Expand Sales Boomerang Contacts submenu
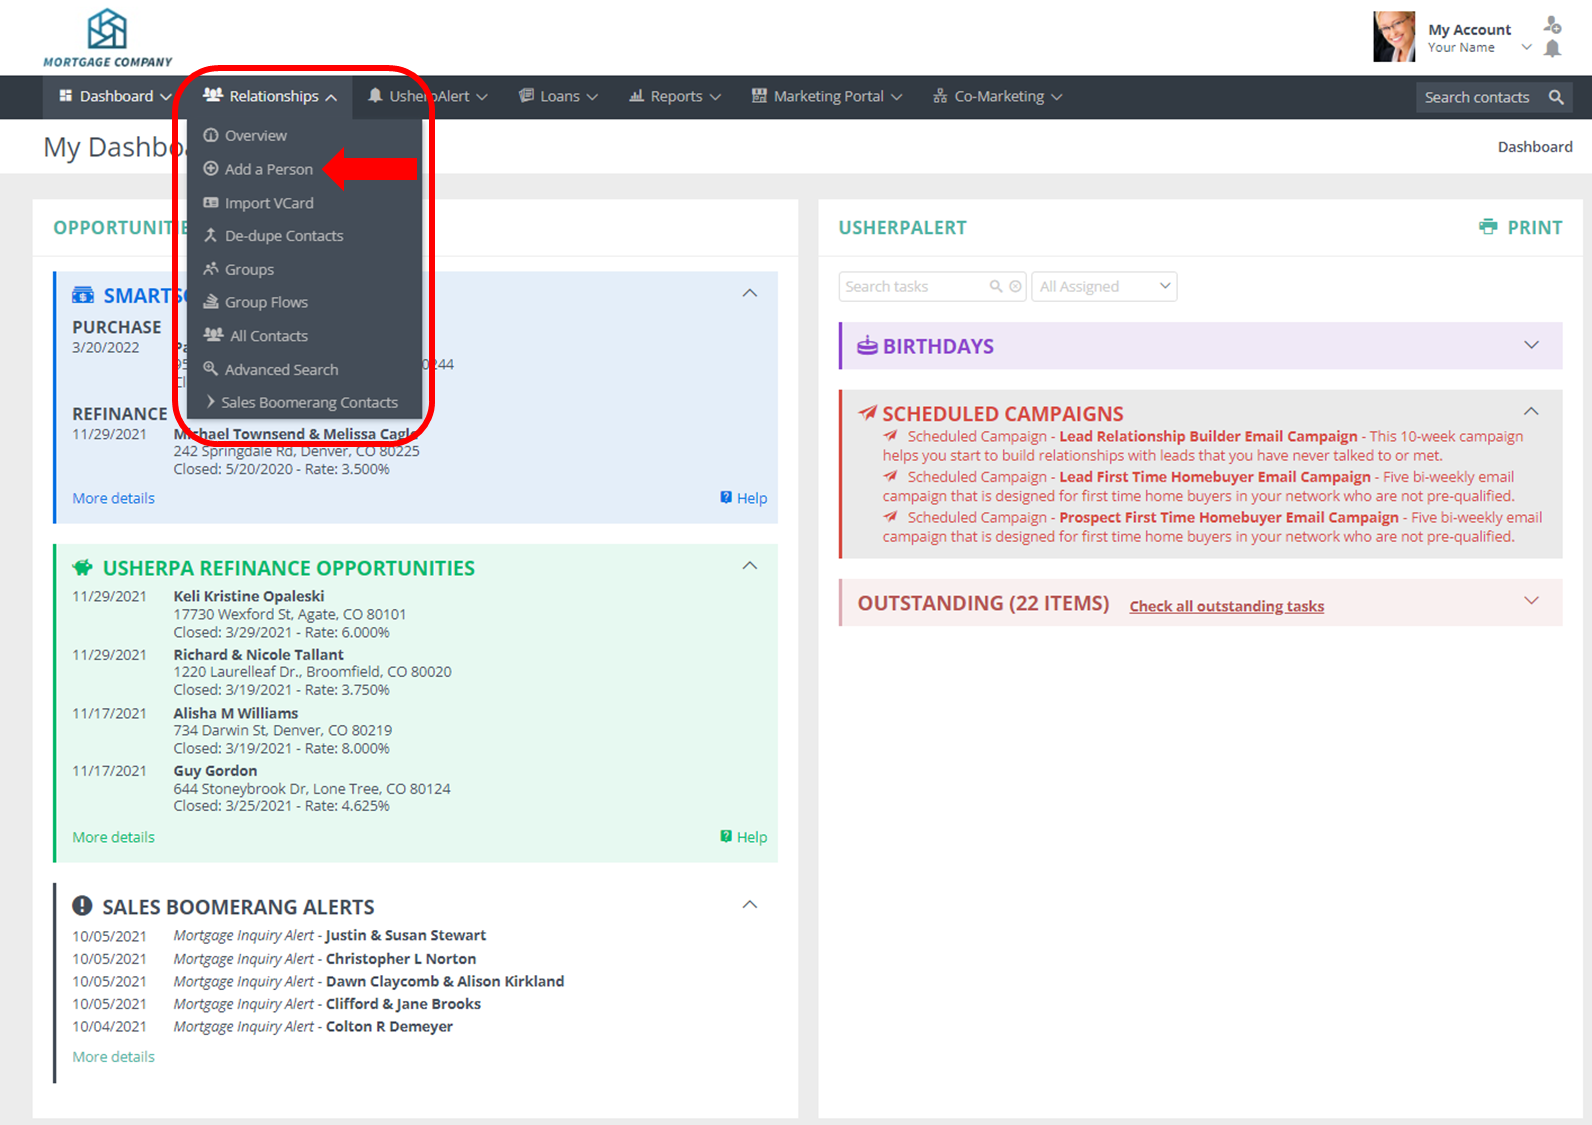 [308, 403]
